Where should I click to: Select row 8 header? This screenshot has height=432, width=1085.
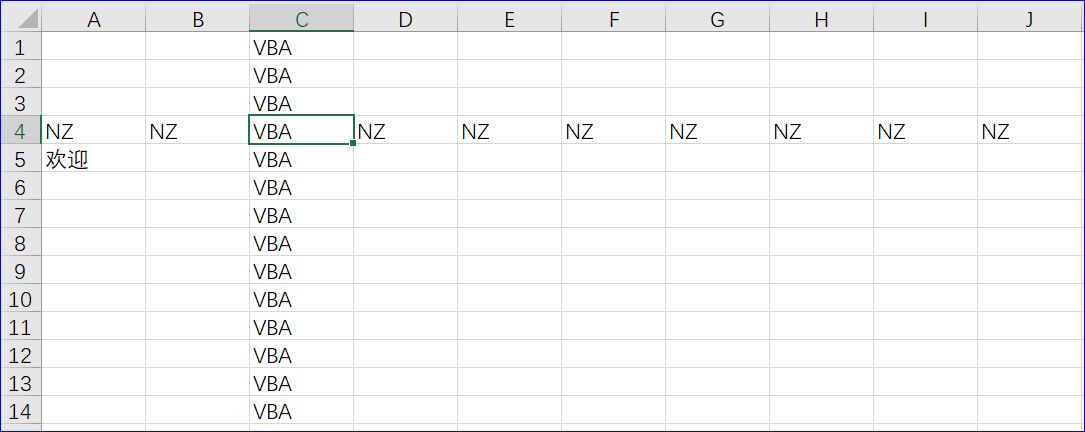click(21, 242)
